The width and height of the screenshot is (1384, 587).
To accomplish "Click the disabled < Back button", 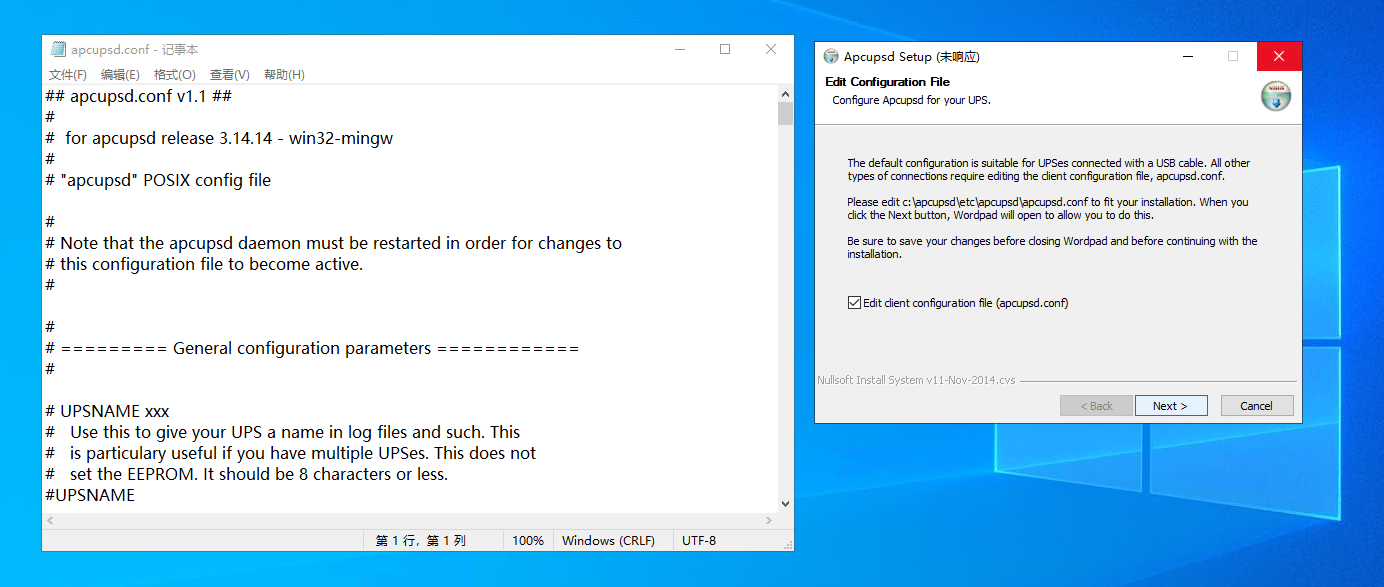I will (1097, 406).
